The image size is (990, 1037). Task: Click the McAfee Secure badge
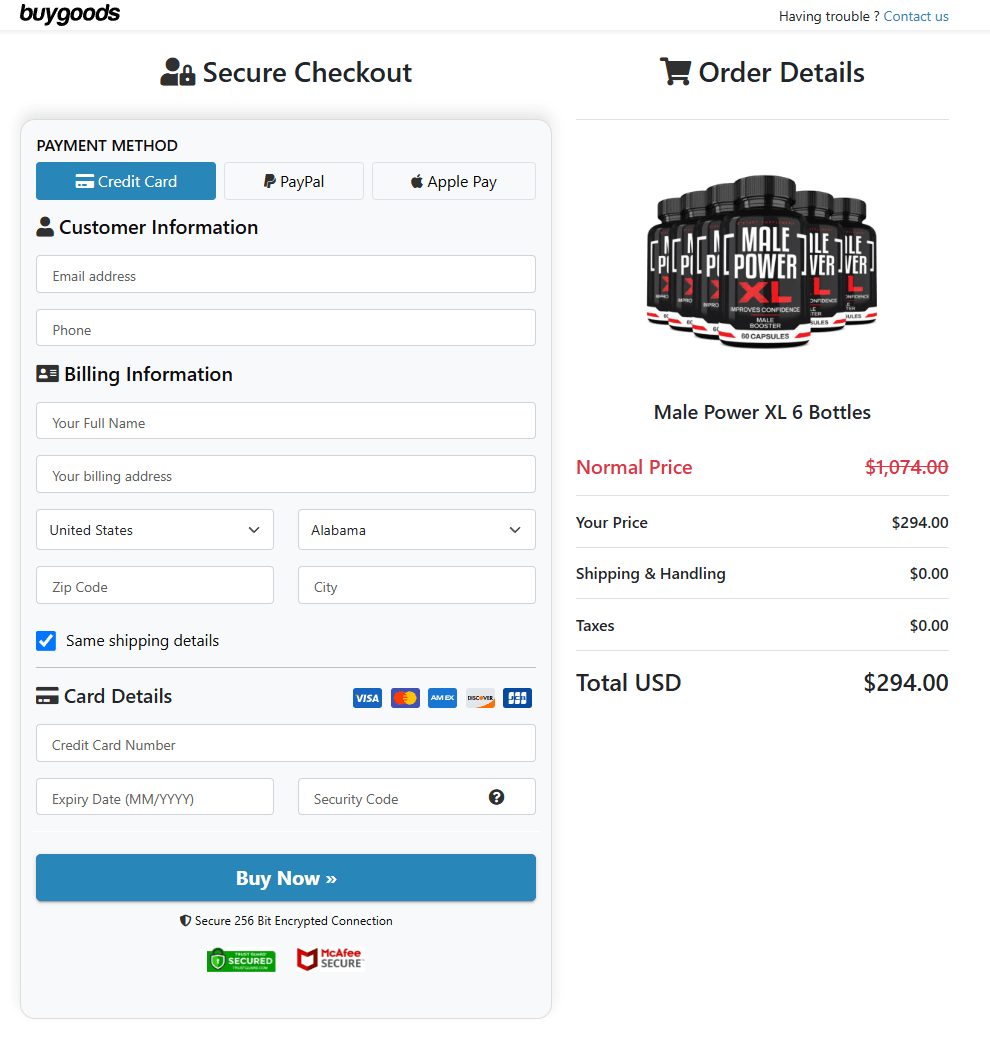point(330,959)
